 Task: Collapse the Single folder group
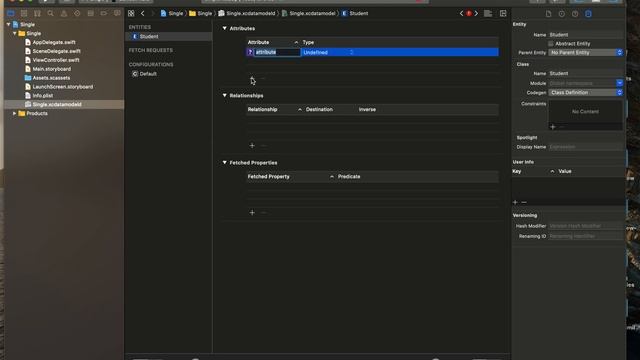point(15,33)
